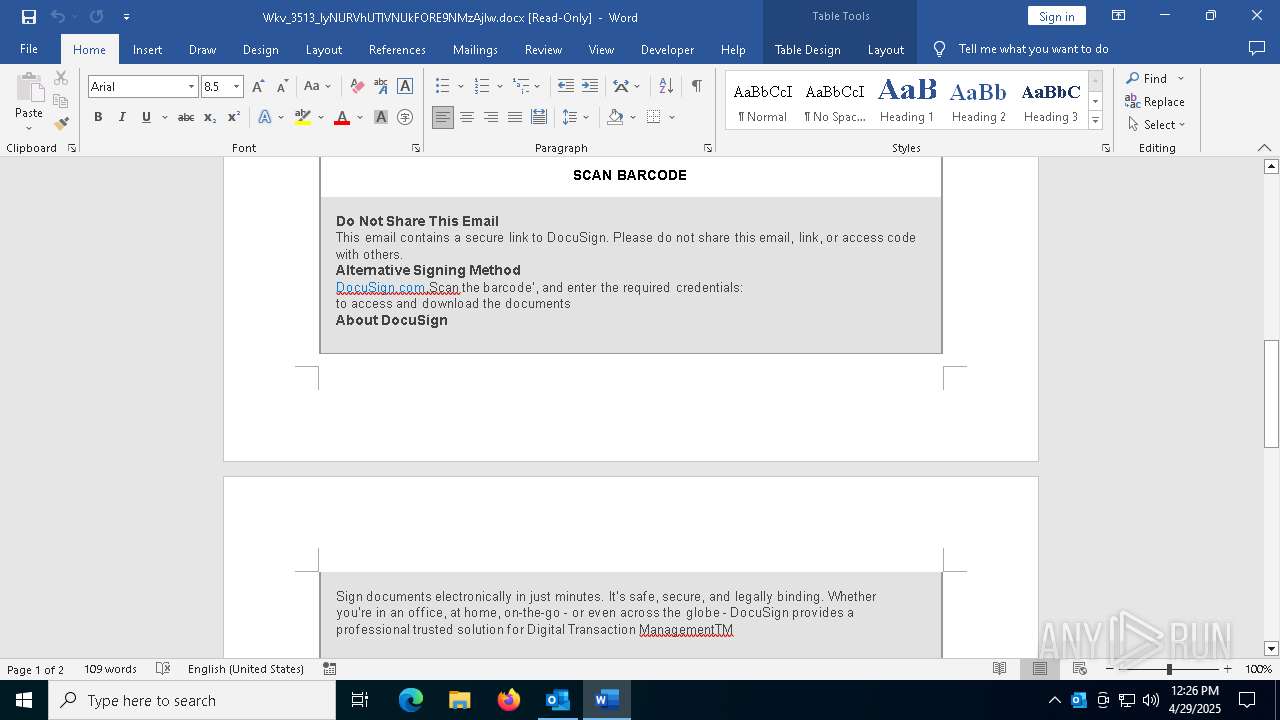
Task: Shrink font size with the smaller A icon
Action: coord(282,86)
